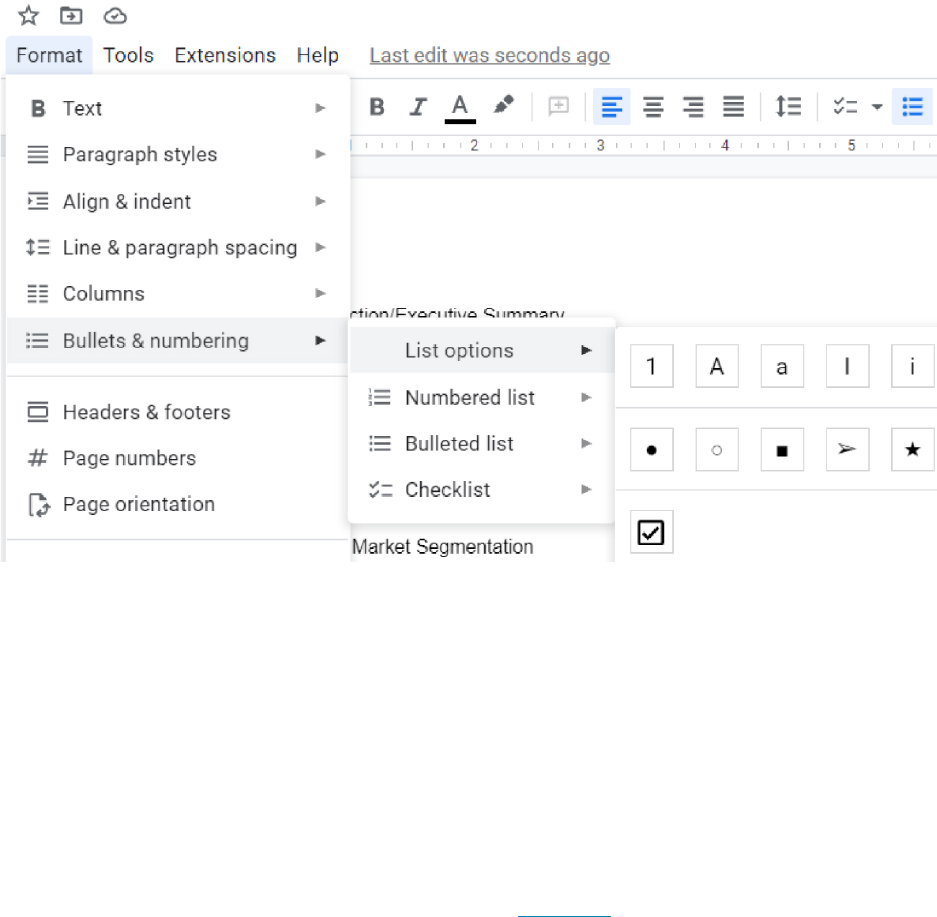Click the add comment toolbar icon
Image resolution: width=937 pixels, height=917 pixels.
coord(558,107)
